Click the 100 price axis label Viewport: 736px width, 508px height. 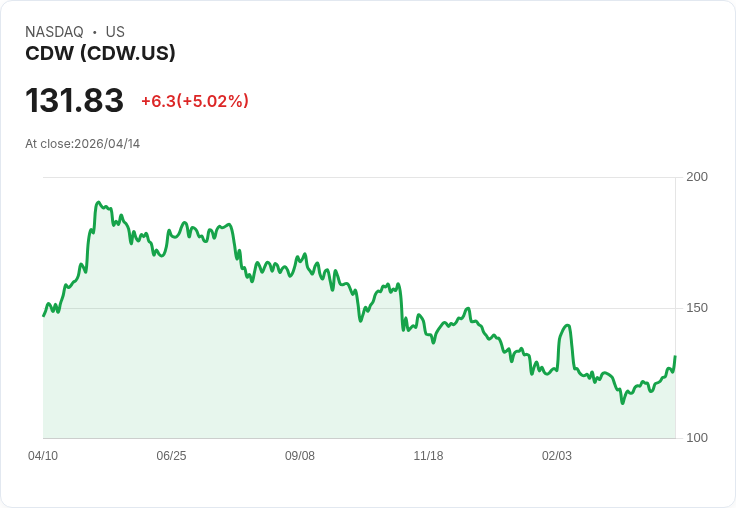(697, 438)
